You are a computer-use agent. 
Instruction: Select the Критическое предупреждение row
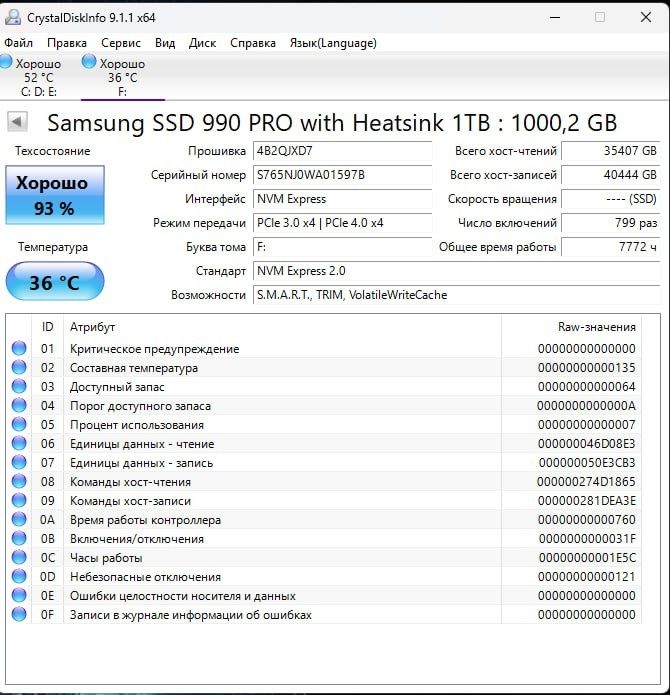[x=324, y=348]
